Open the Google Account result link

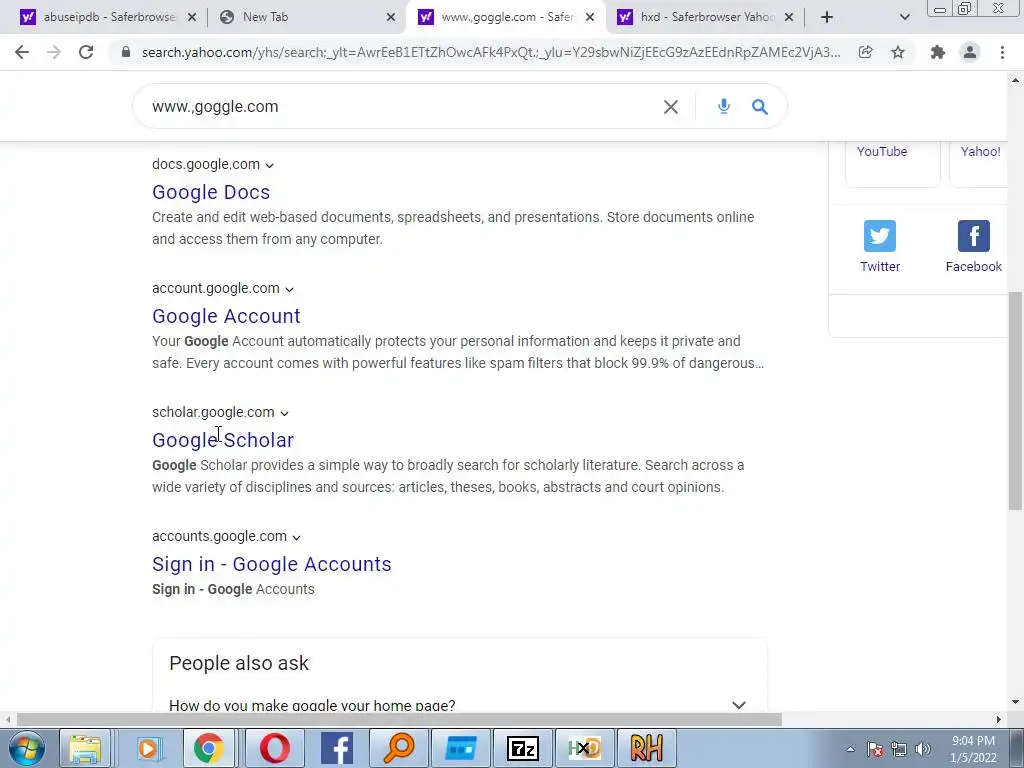226,316
